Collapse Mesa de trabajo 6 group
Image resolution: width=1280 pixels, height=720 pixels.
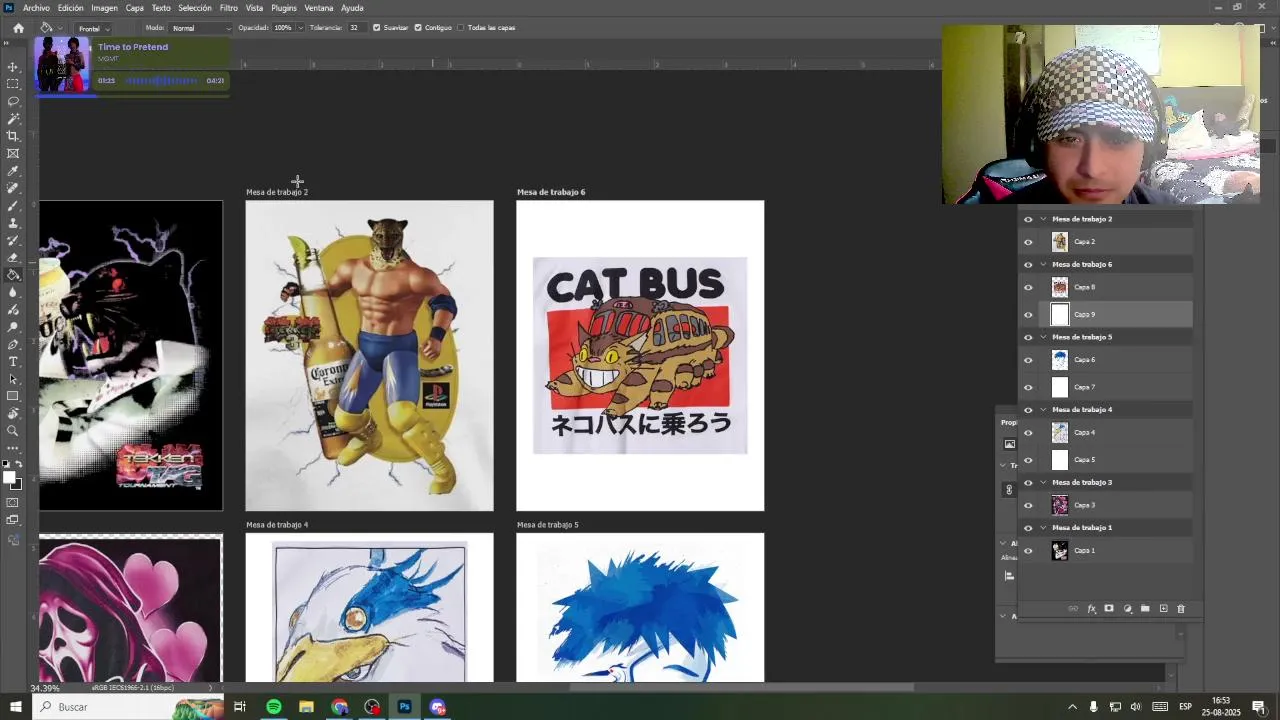1043,265
